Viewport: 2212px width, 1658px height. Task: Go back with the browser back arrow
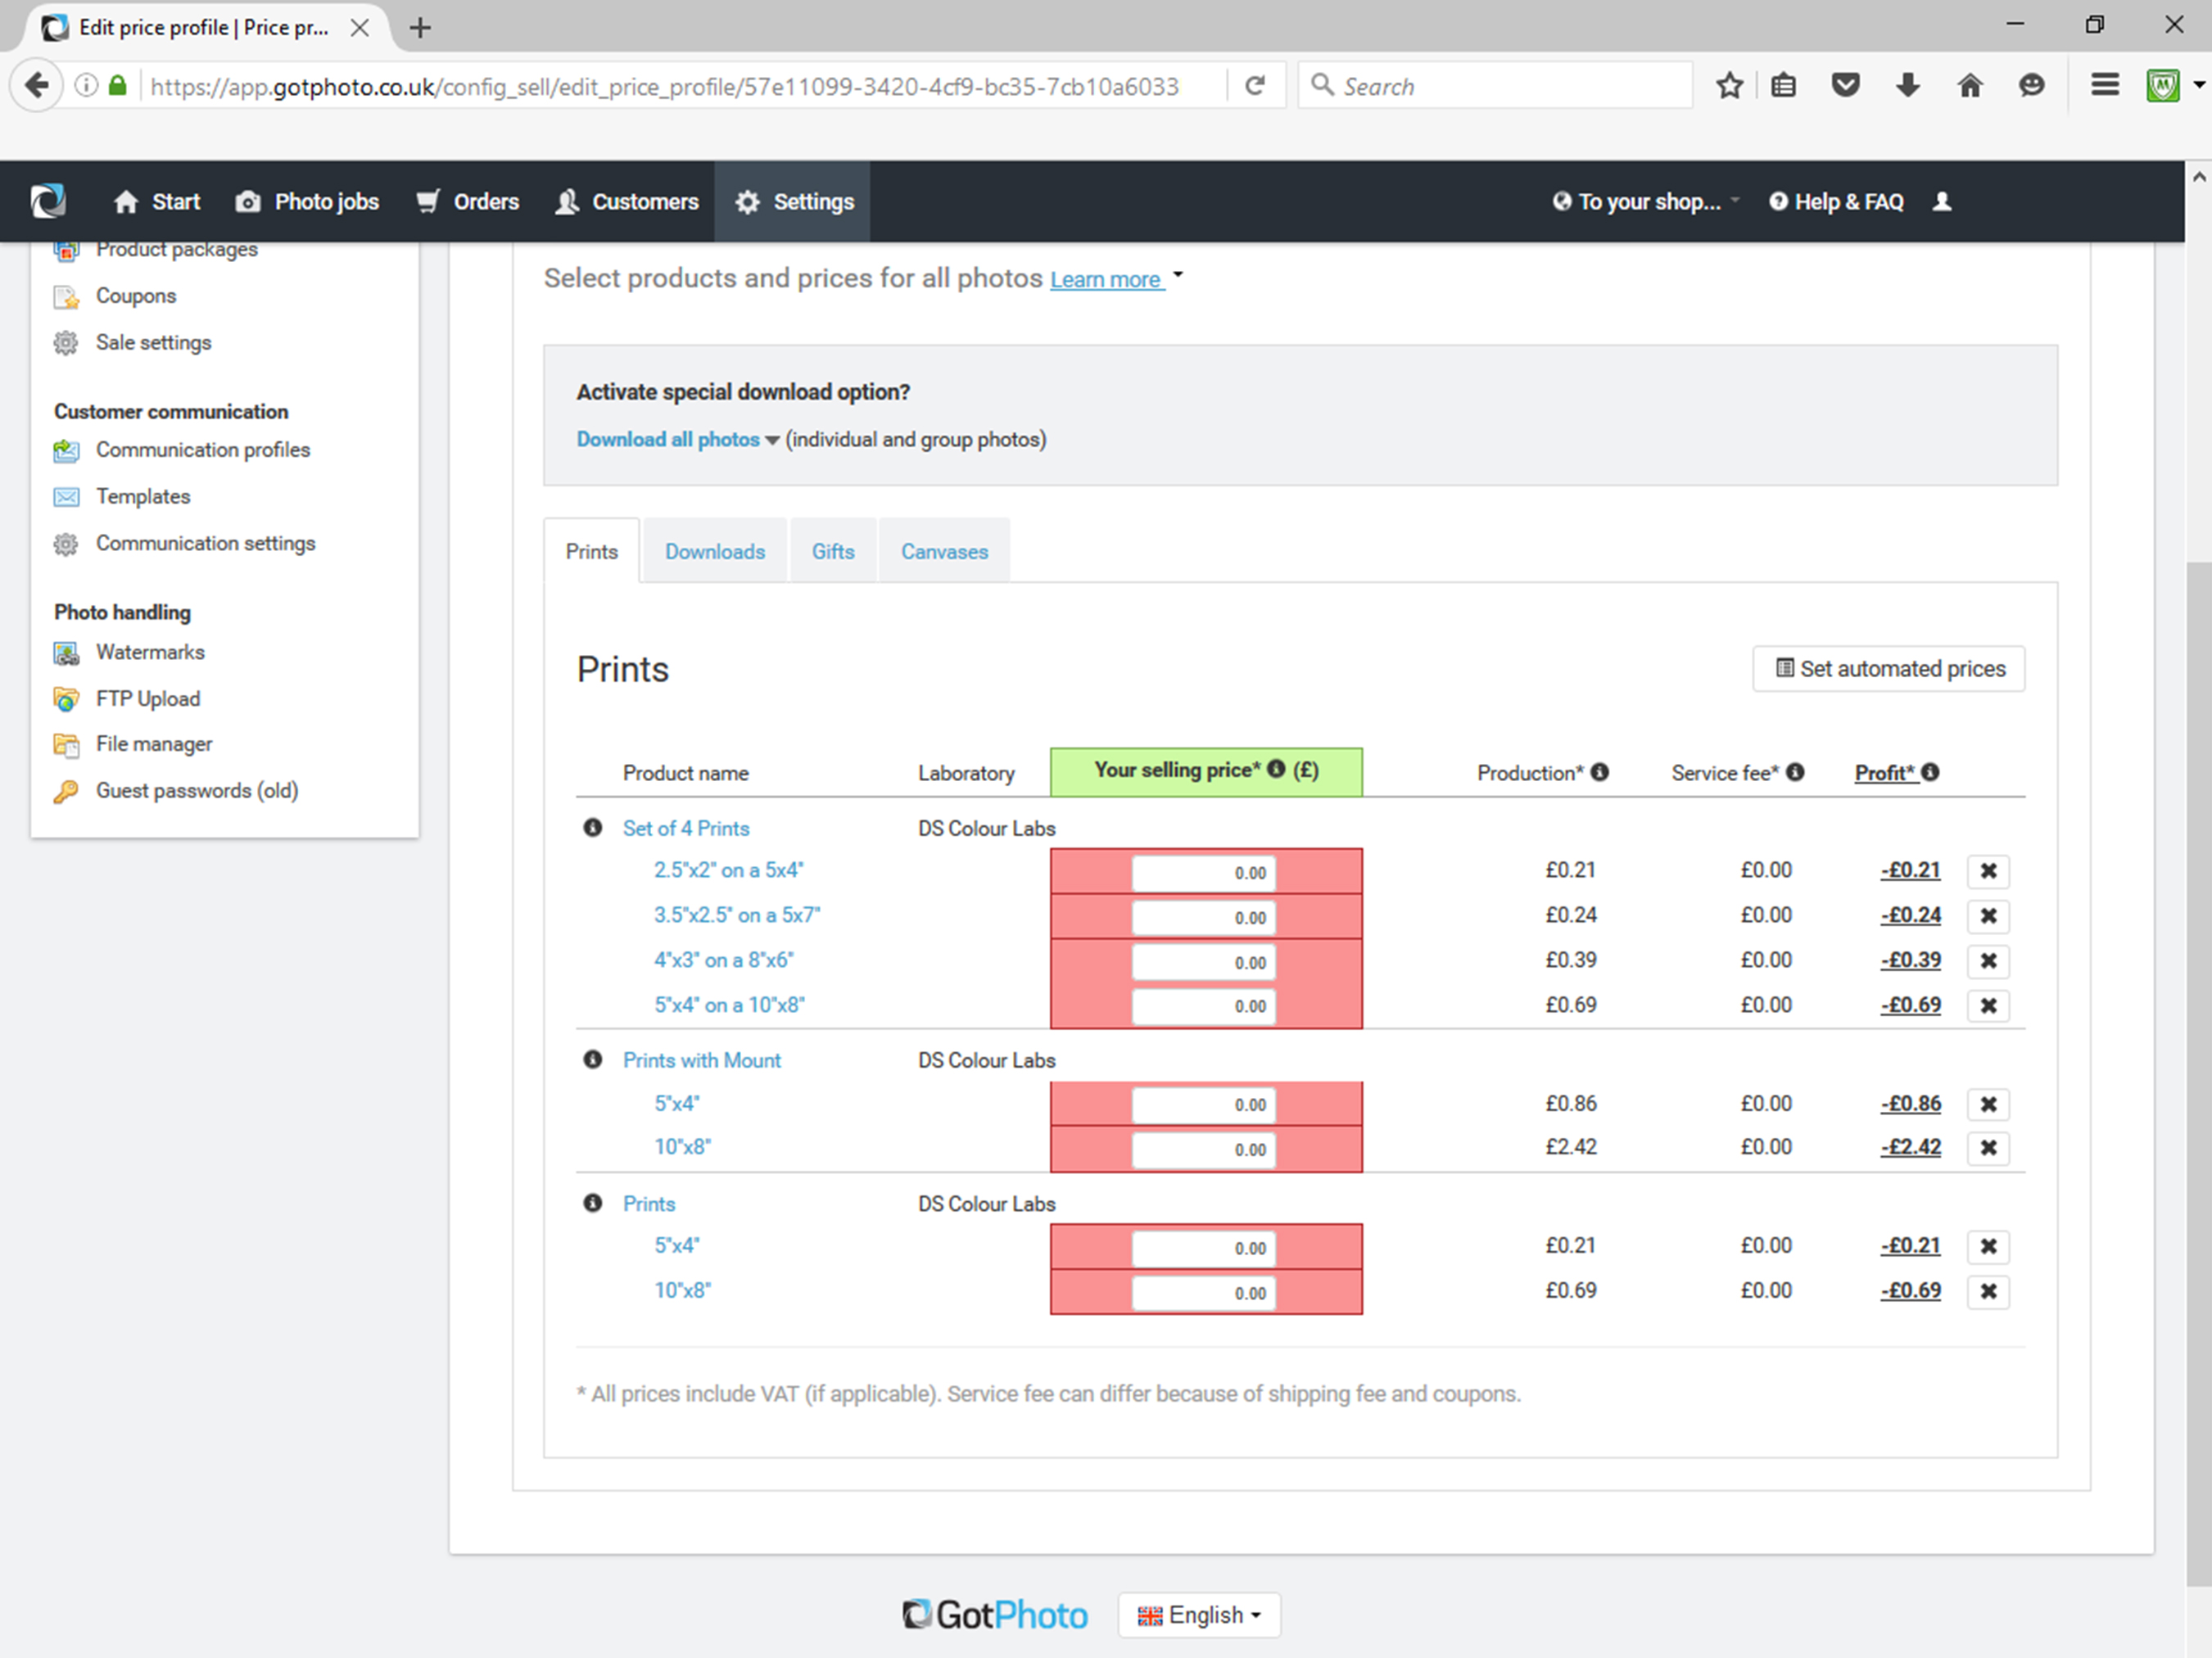(x=37, y=86)
